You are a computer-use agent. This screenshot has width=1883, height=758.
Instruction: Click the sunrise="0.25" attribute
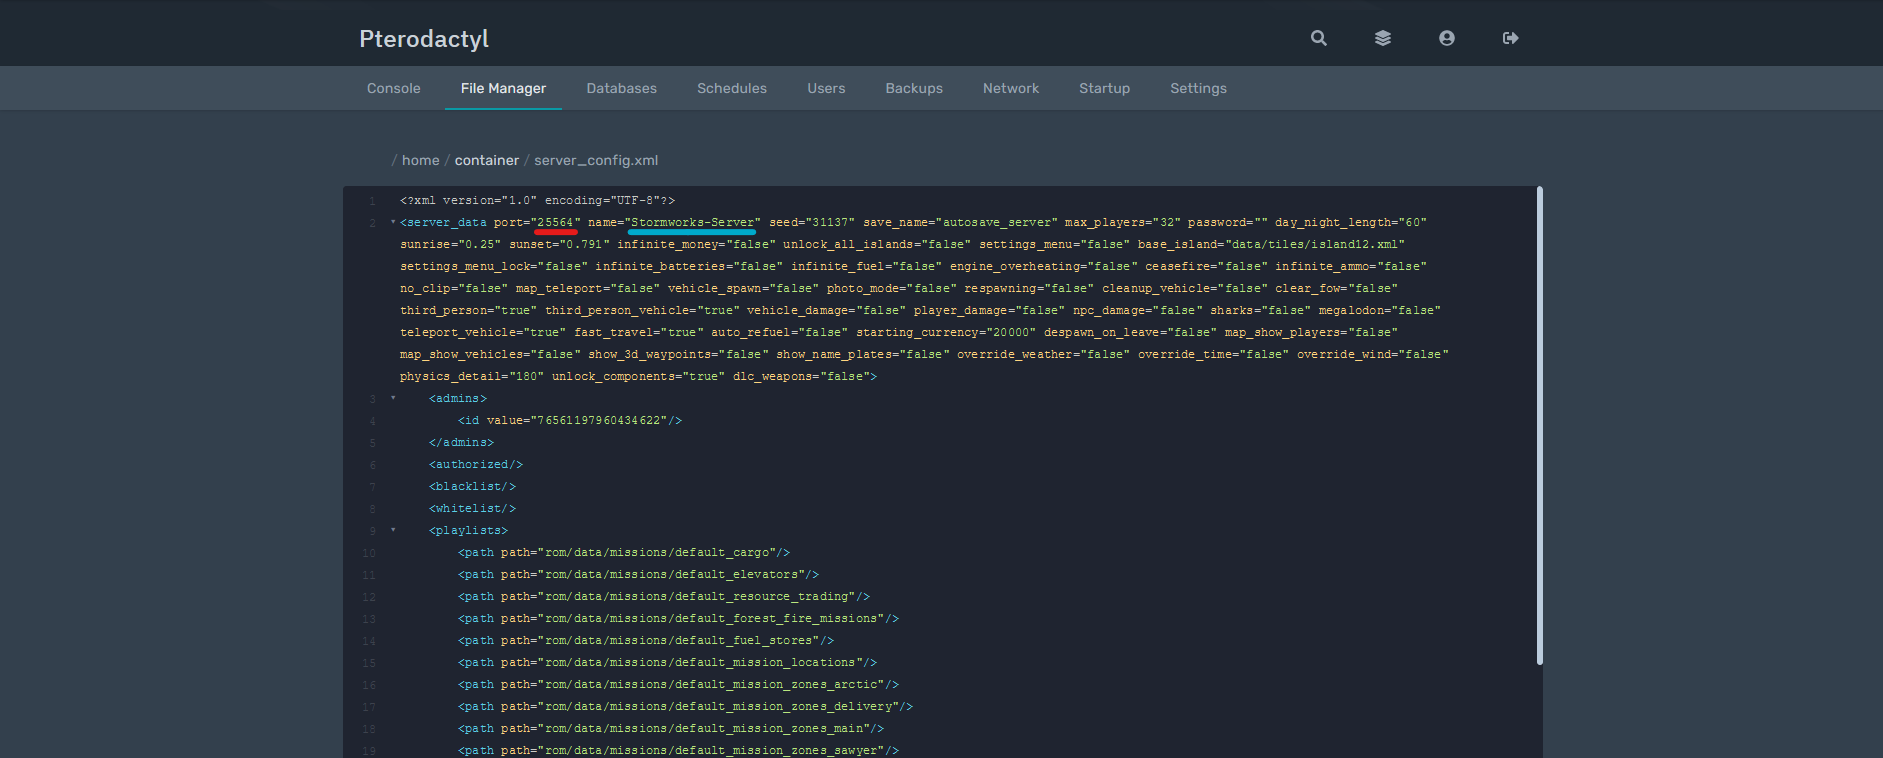click(451, 244)
